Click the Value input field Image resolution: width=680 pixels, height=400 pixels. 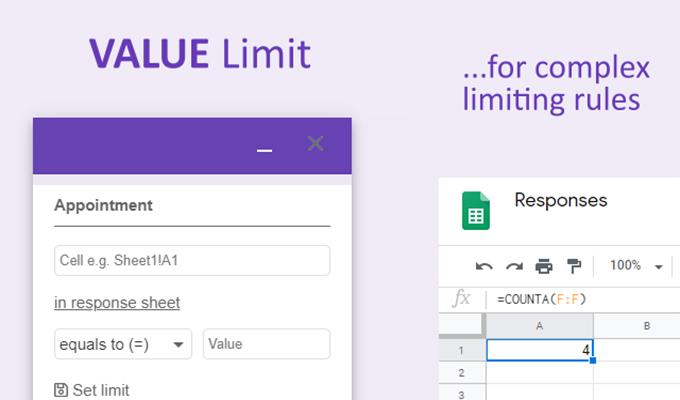pyautogui.click(x=266, y=344)
